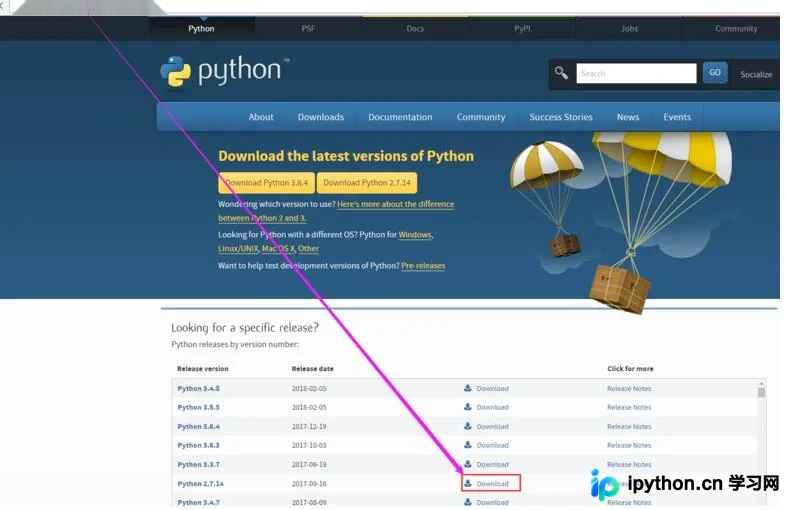This screenshot has width=787, height=510.
Task: Click the magnifier search icon
Action: [561, 73]
